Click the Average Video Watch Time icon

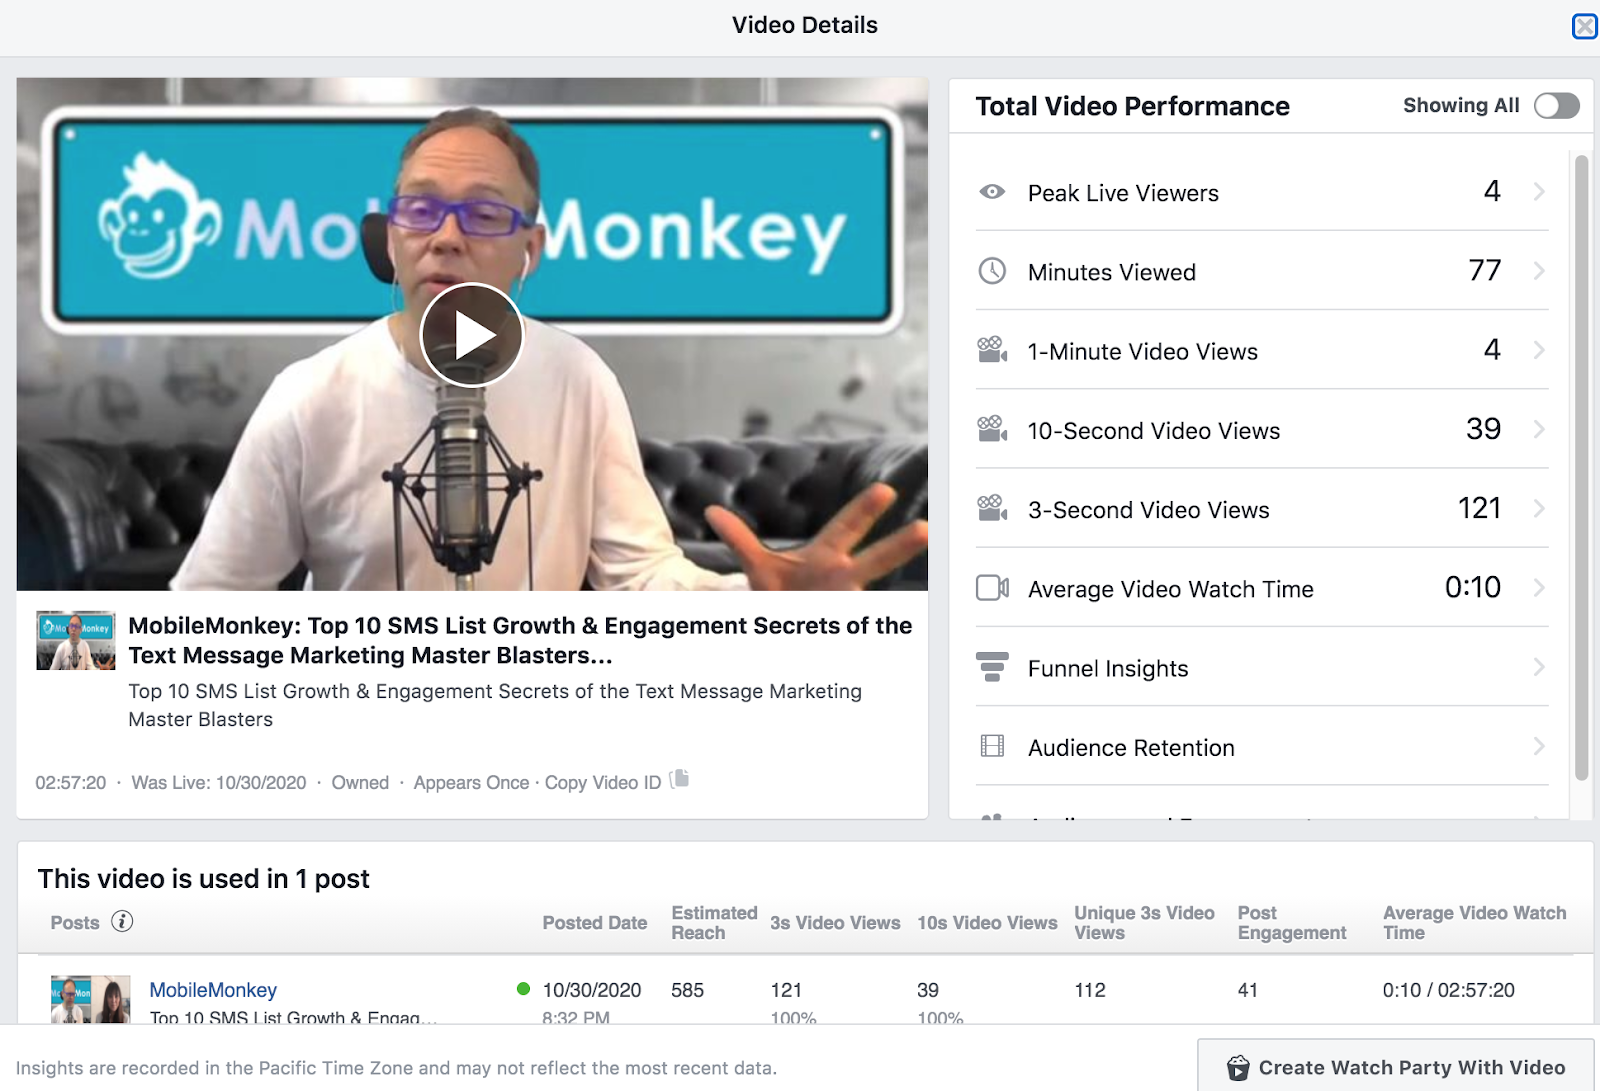pyautogui.click(x=992, y=588)
